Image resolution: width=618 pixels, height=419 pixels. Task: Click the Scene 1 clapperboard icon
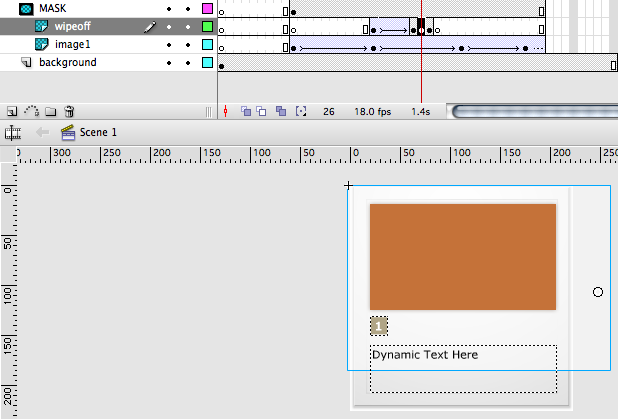pyautogui.click(x=68, y=132)
